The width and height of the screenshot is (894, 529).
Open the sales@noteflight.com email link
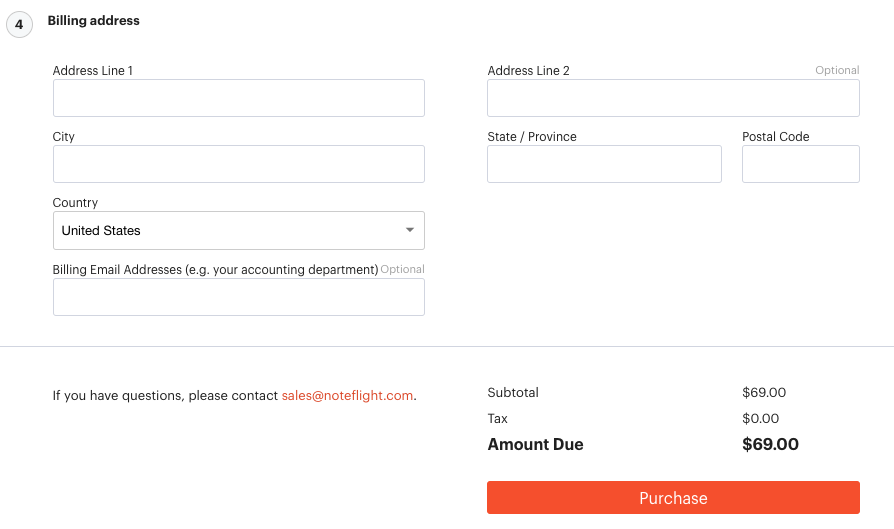point(347,395)
